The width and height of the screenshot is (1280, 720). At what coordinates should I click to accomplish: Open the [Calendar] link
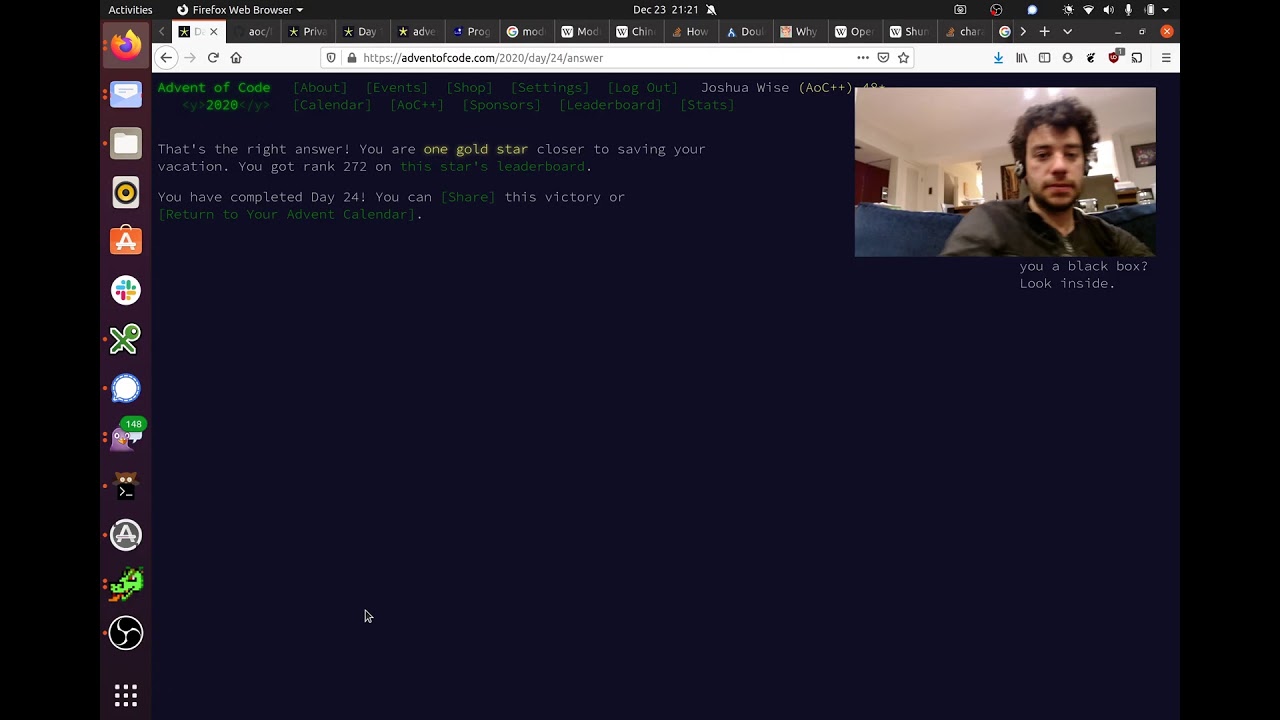(x=332, y=105)
